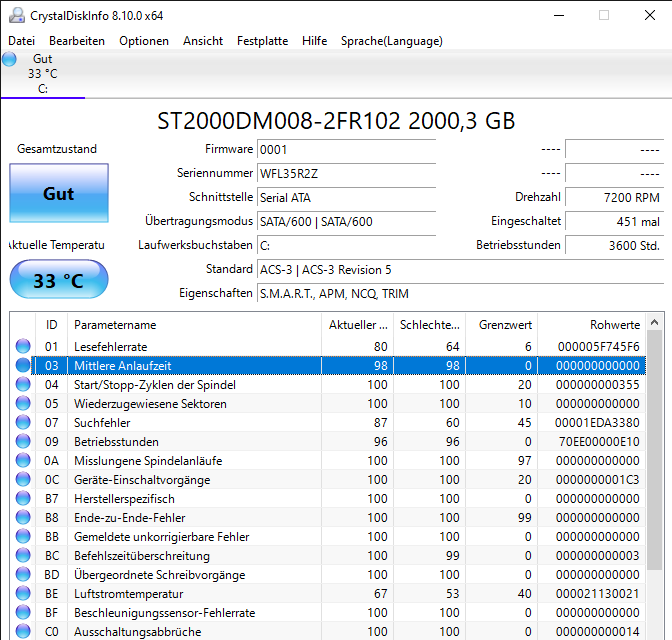The height and width of the screenshot is (640, 672).
Task: Click the Drehzahl field 7200 RPM
Action: click(x=614, y=198)
